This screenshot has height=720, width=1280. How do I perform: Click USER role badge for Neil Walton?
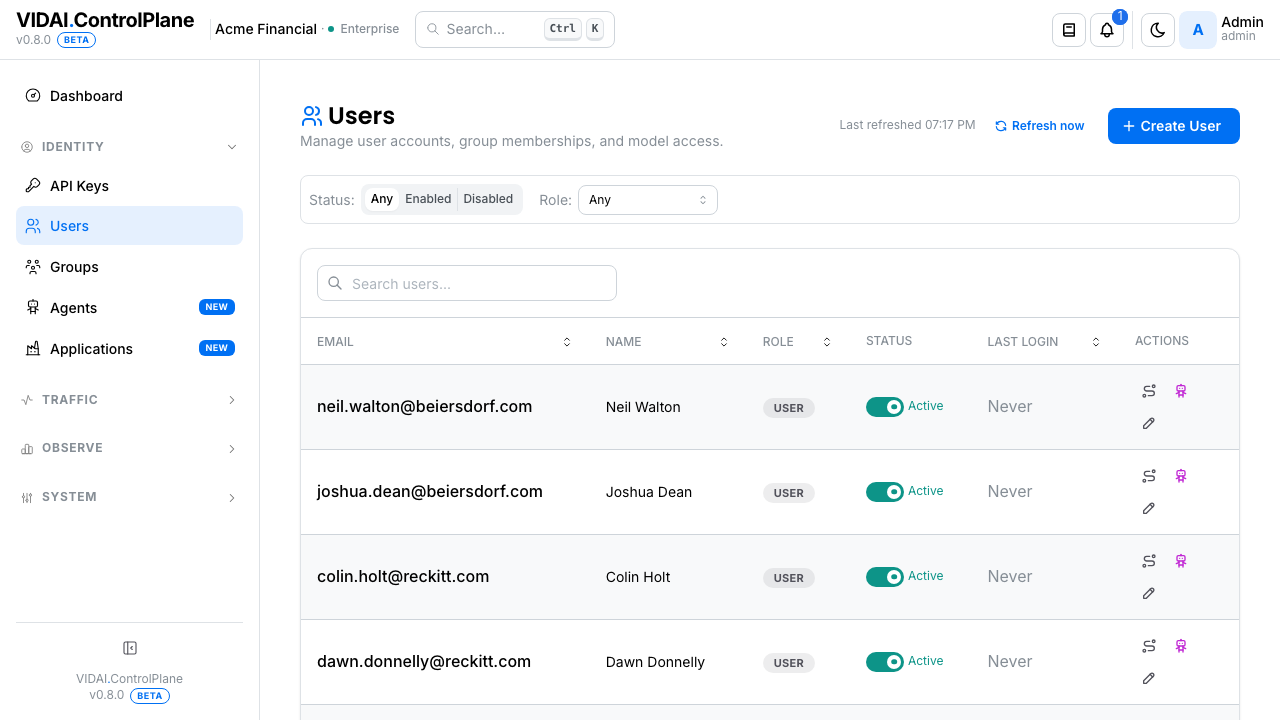789,408
